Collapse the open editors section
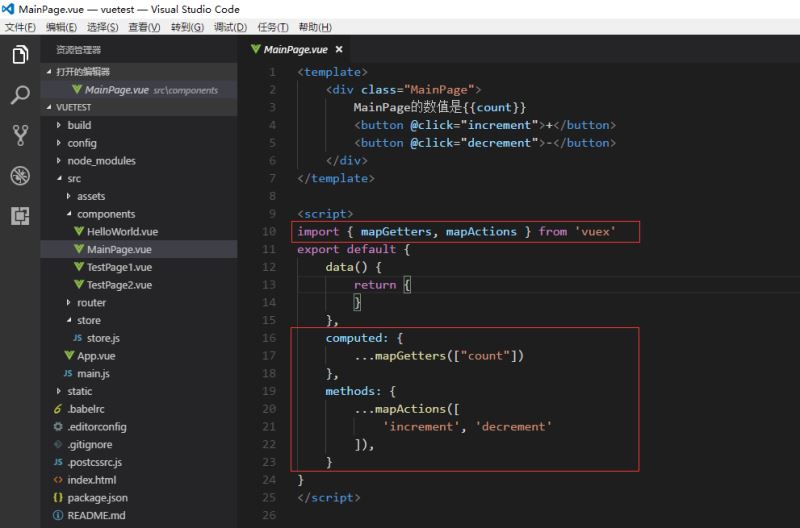800x528 pixels. pyautogui.click(x=49, y=71)
